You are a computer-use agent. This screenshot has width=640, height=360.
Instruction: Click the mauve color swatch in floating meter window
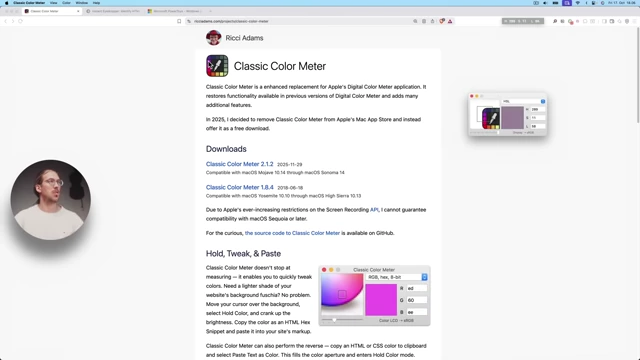point(513,118)
